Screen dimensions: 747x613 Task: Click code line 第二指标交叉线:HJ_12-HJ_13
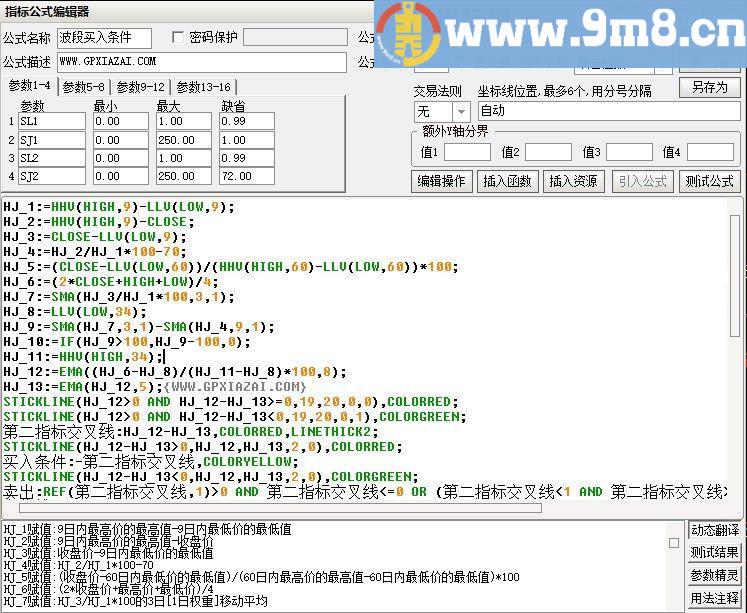pos(191,432)
